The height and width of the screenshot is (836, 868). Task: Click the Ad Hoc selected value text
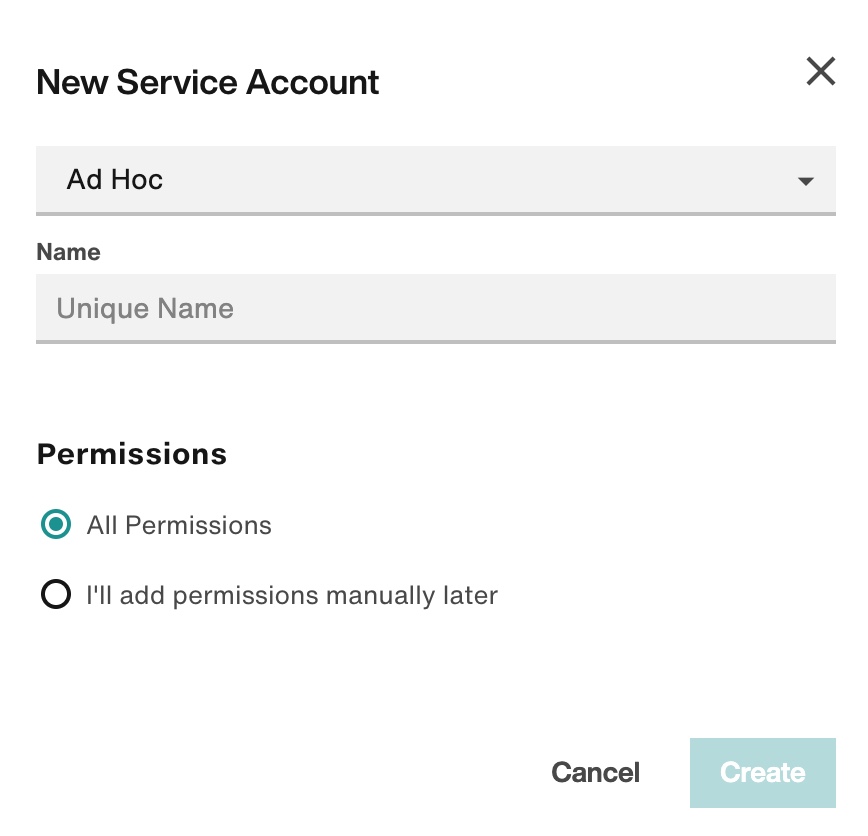coord(114,180)
